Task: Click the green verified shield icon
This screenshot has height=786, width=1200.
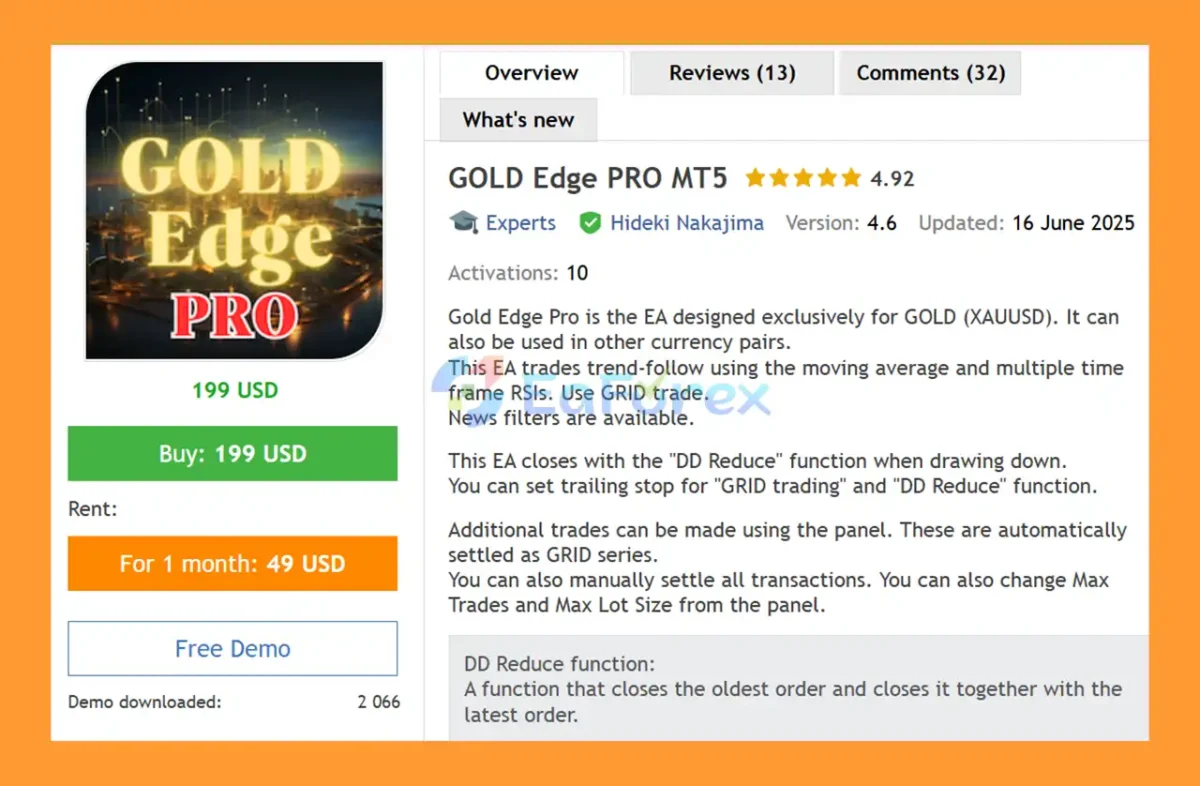Action: point(590,222)
